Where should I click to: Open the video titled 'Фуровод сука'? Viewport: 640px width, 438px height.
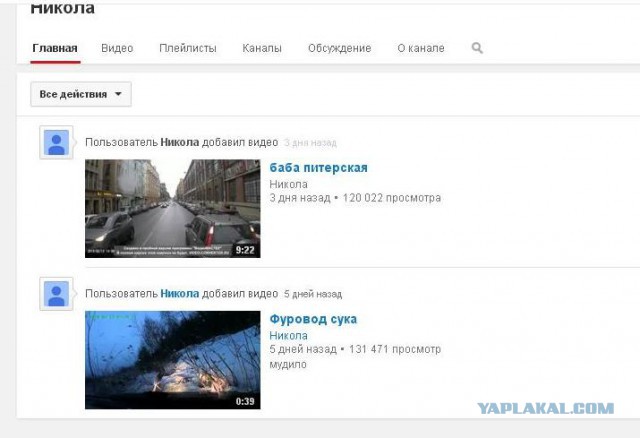coord(313,319)
